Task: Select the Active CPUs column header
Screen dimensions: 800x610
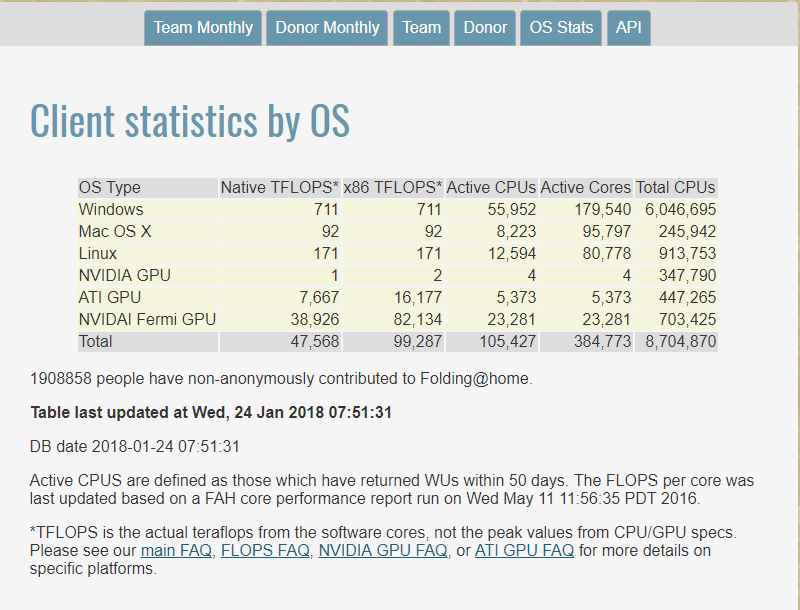Action: click(x=491, y=188)
